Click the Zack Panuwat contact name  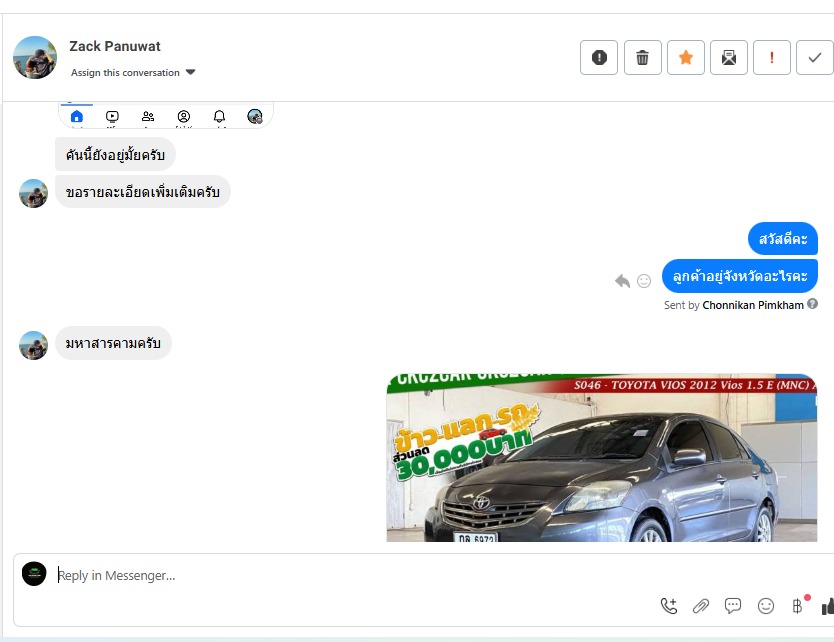pyautogui.click(x=114, y=46)
